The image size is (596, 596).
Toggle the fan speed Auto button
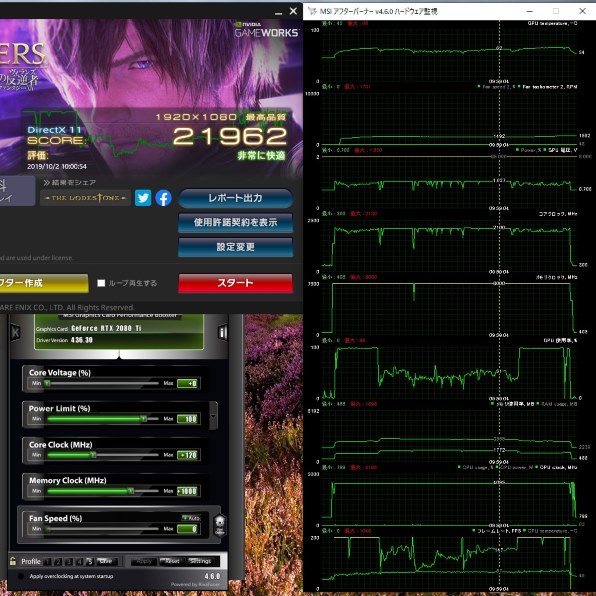(x=191, y=518)
